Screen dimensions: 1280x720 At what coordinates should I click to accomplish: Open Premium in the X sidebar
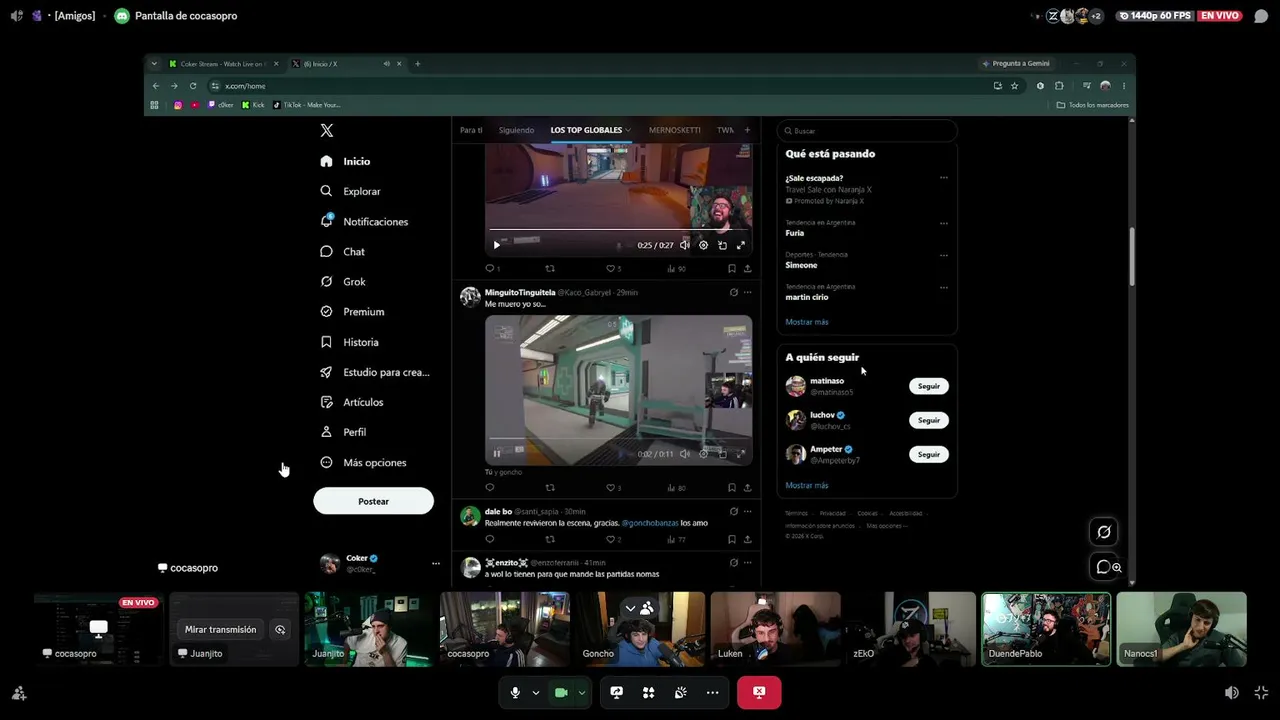(351, 312)
